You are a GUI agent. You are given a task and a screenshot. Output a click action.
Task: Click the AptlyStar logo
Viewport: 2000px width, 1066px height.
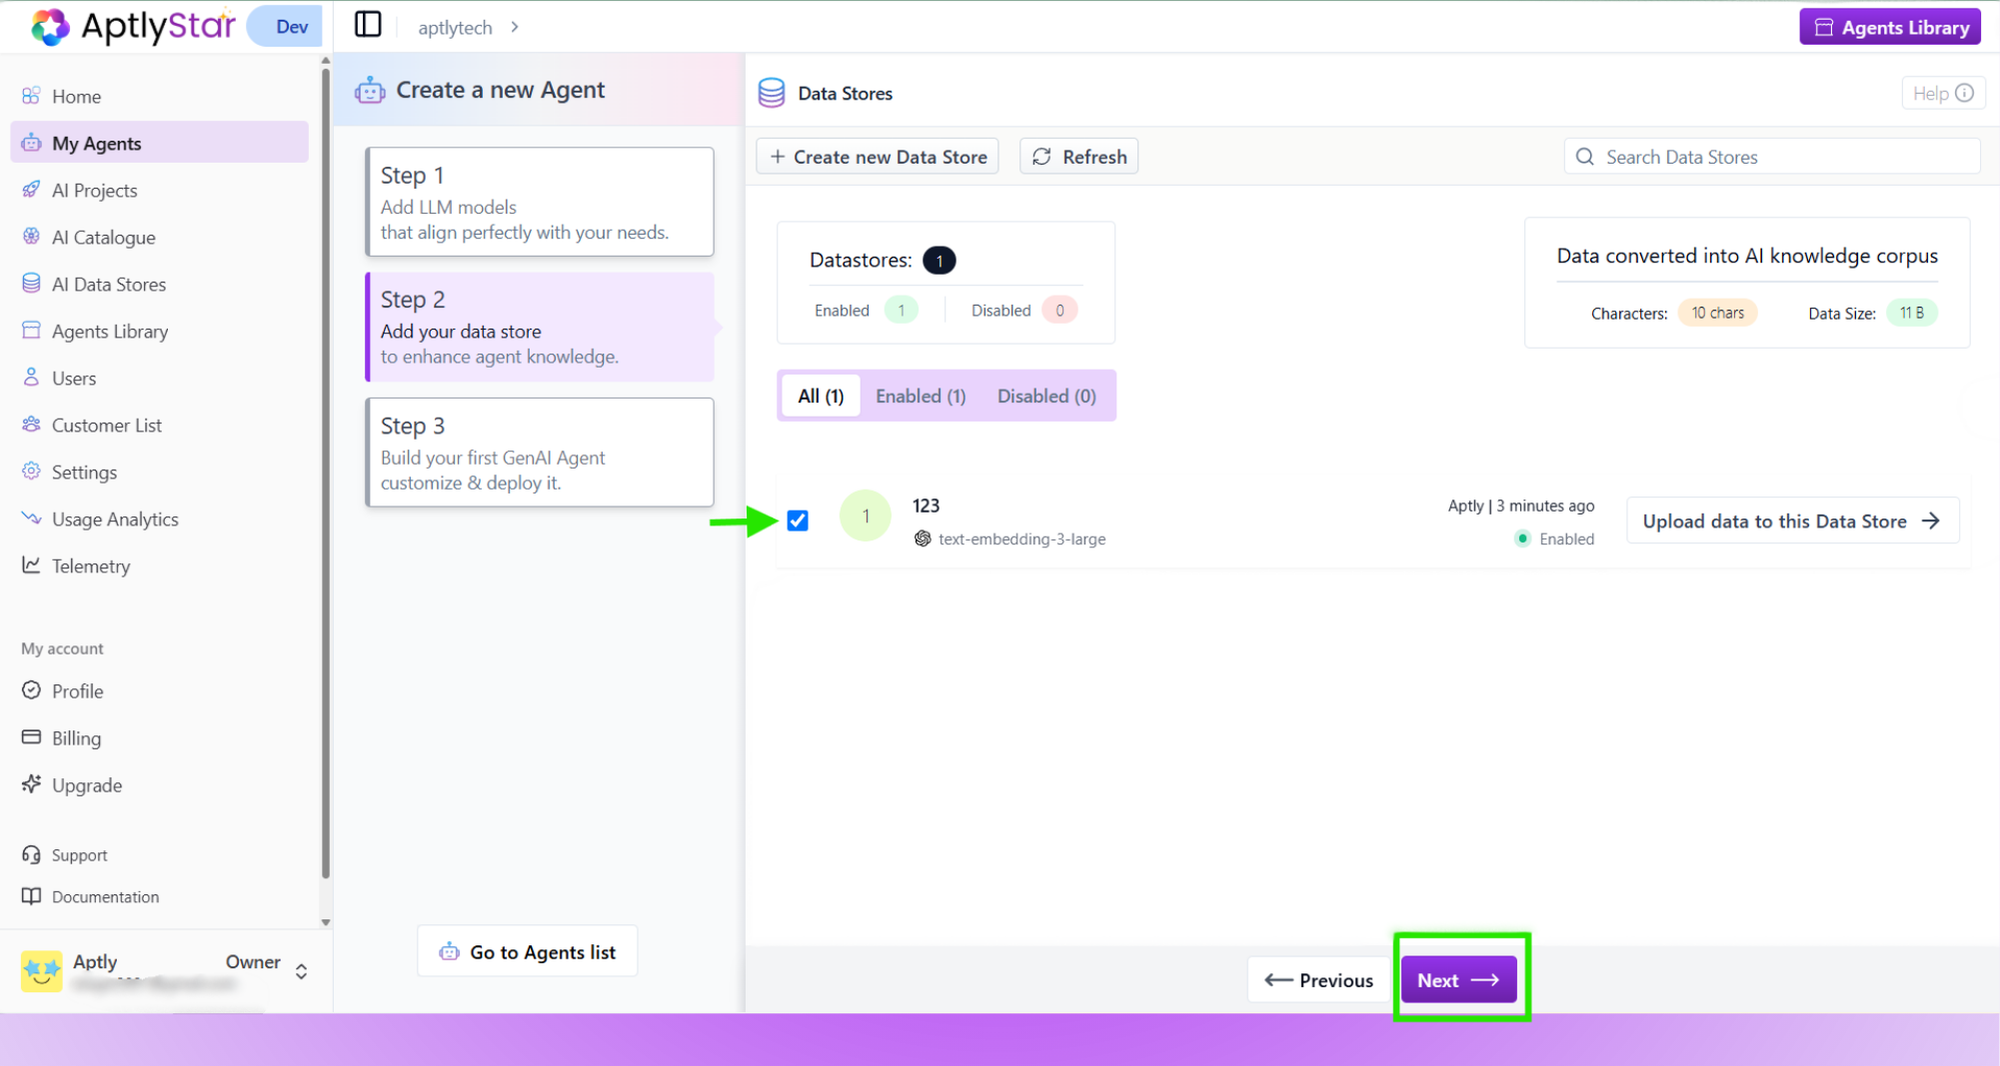(x=130, y=27)
